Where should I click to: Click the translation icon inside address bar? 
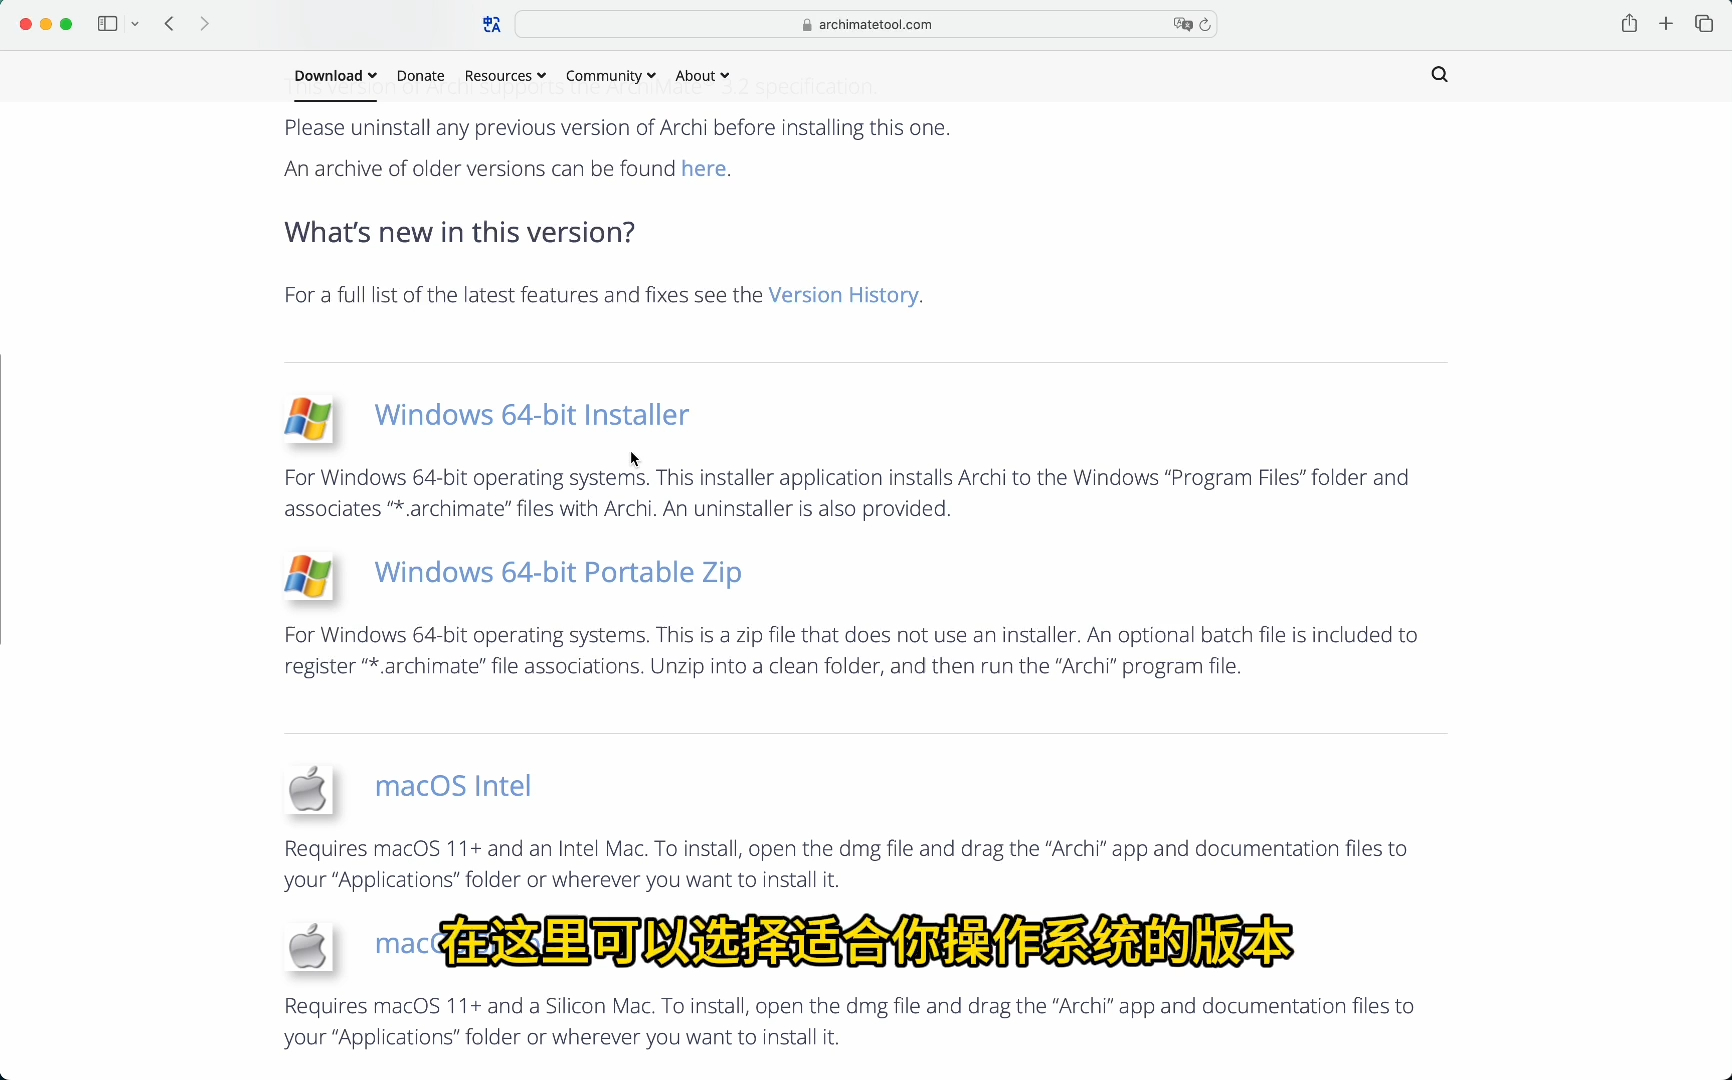click(1183, 25)
